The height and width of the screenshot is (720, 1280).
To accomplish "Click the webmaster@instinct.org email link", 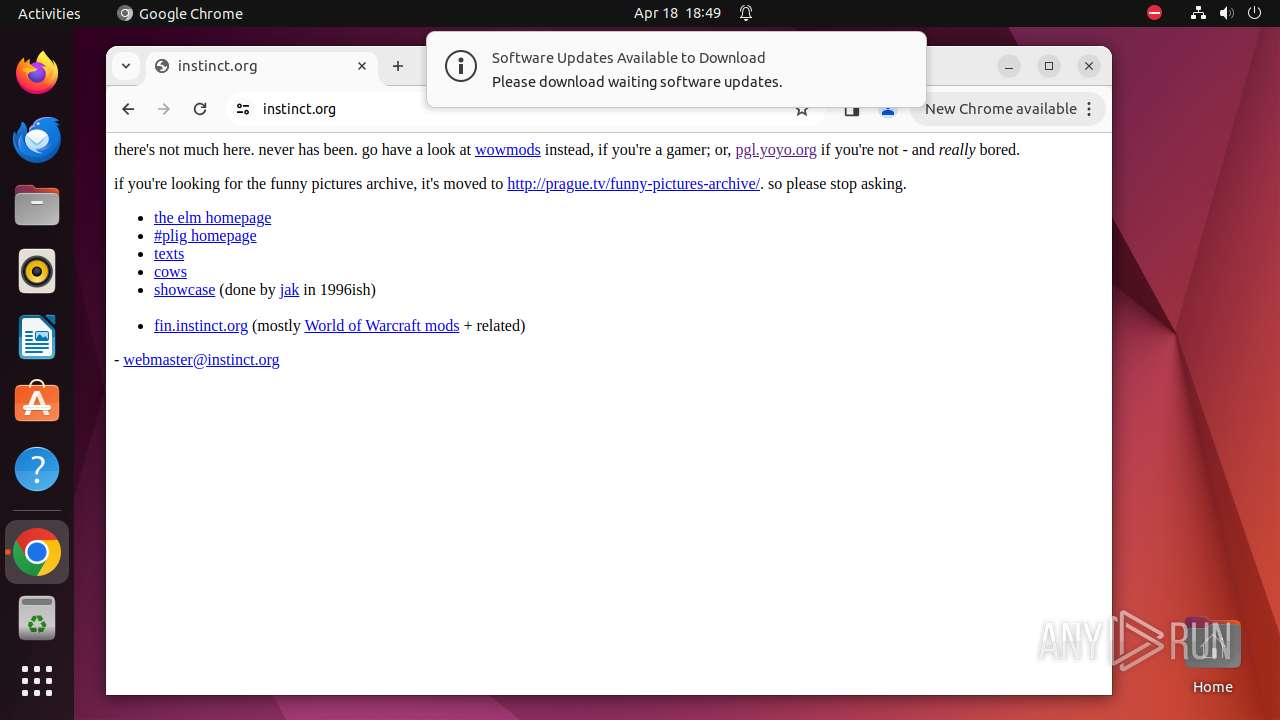I will [x=201, y=360].
